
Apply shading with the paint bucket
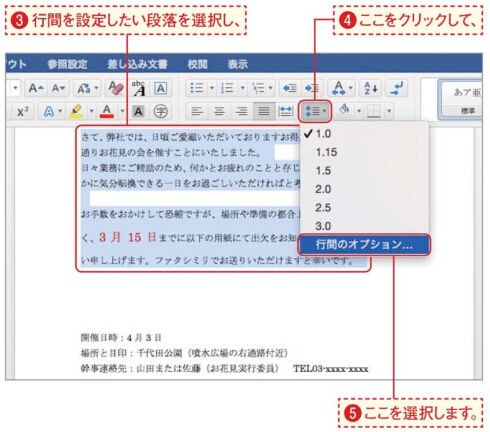345,109
